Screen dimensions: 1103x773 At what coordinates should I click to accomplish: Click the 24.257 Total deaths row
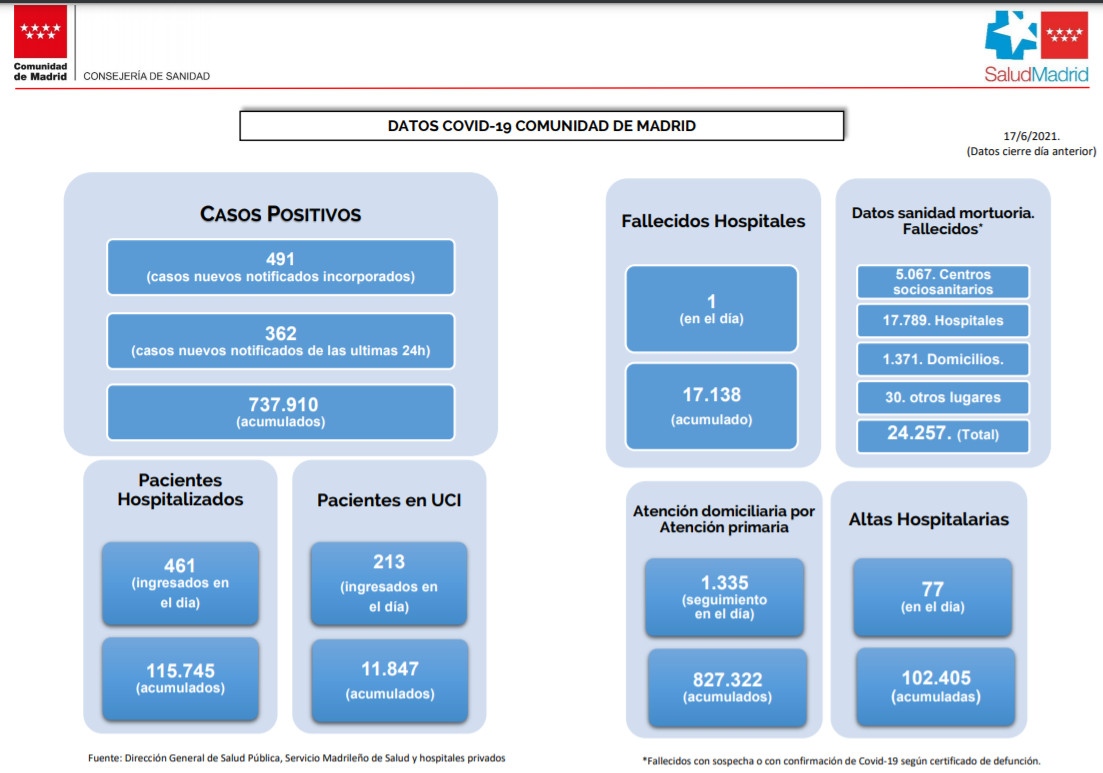click(942, 435)
